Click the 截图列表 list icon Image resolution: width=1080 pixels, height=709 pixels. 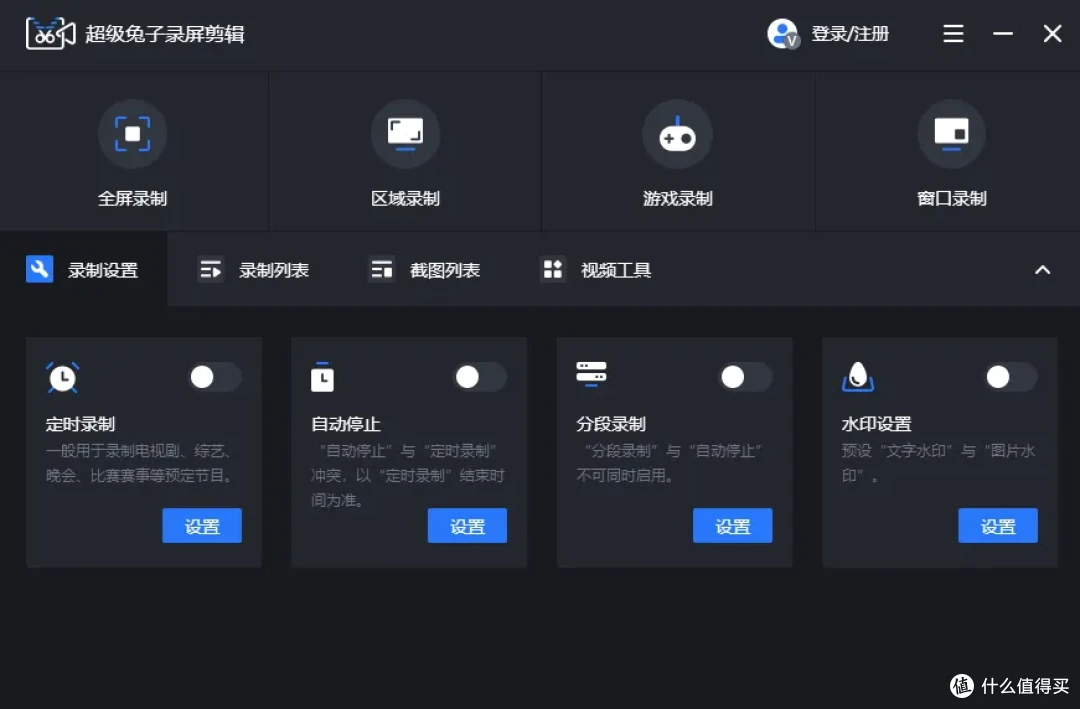381,269
